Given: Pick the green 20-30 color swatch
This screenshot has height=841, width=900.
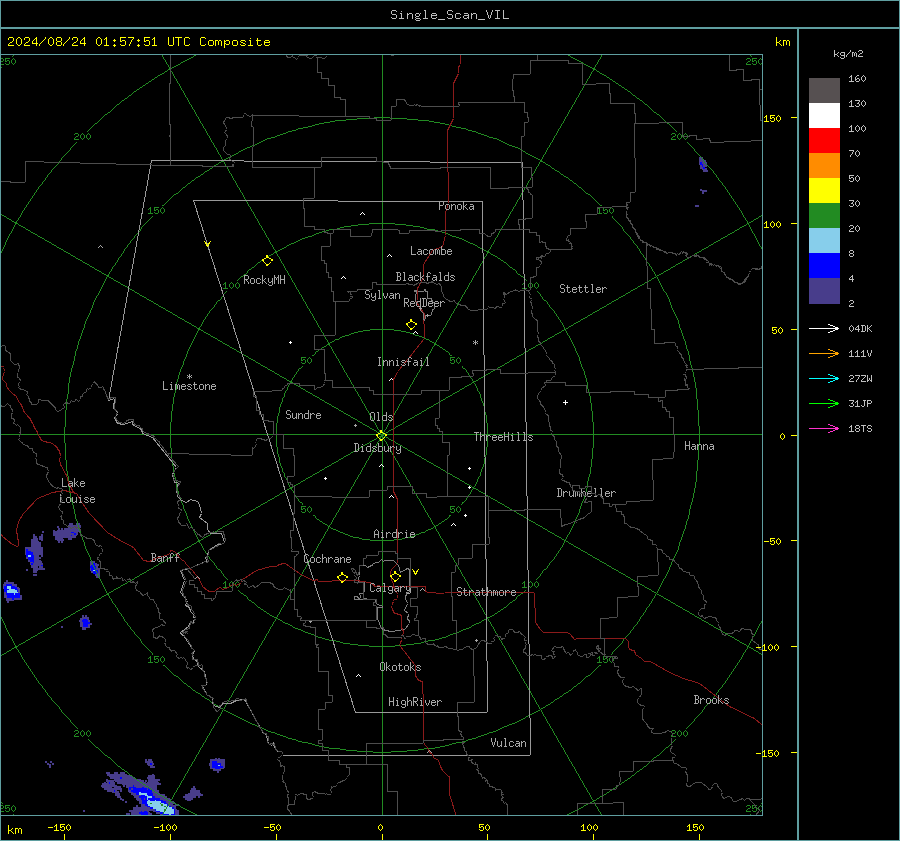Looking at the screenshot, I should pyautogui.click(x=824, y=216).
